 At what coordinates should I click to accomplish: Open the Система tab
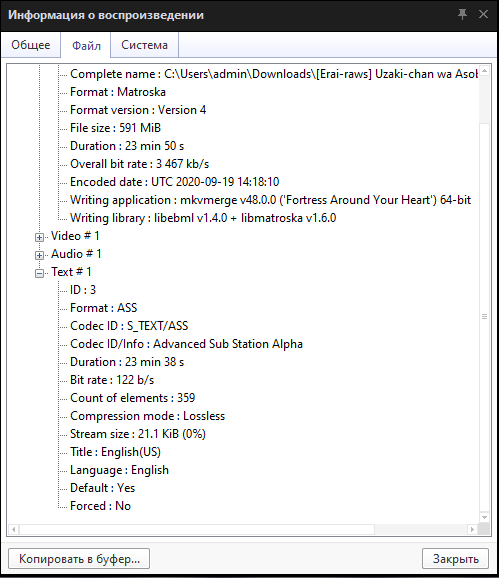(x=144, y=45)
